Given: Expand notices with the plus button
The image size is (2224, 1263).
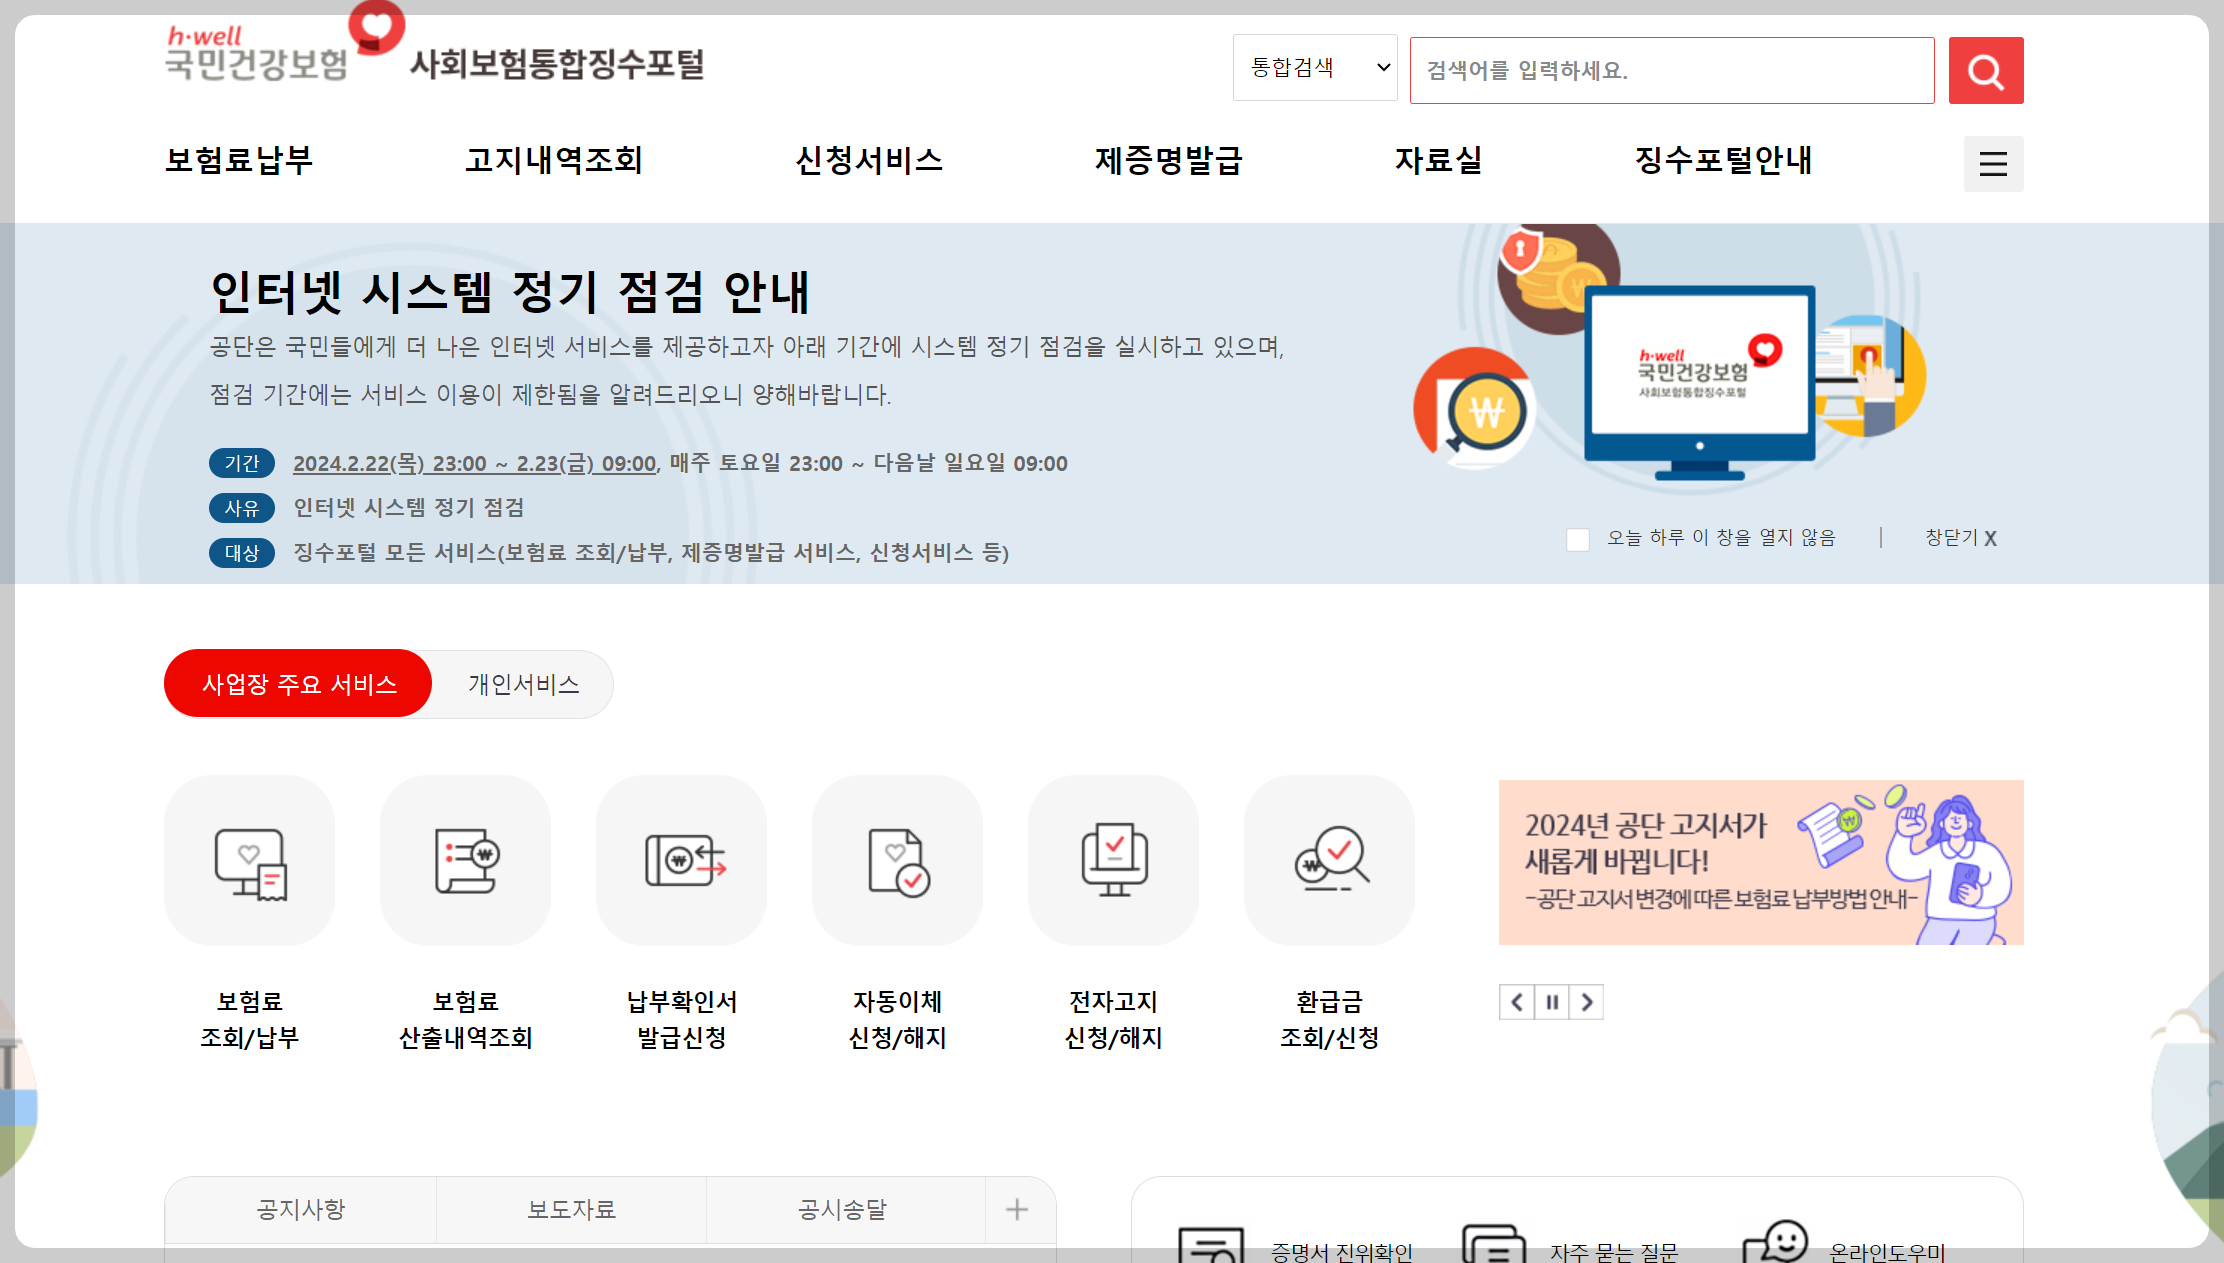Looking at the screenshot, I should tap(1017, 1210).
